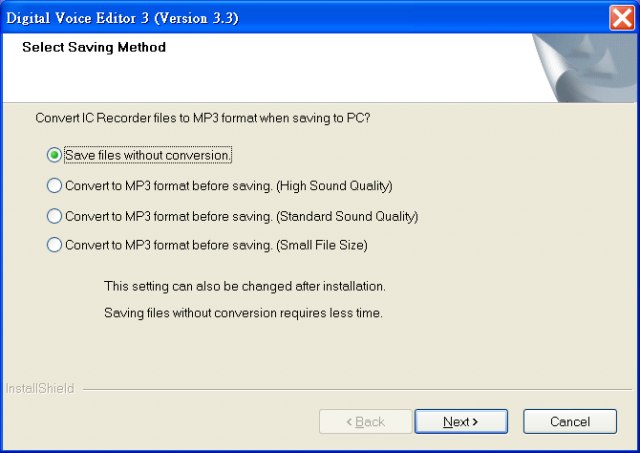
Task: Choose the High Sound Quality MP3 radio circle
Action: (x=54, y=186)
